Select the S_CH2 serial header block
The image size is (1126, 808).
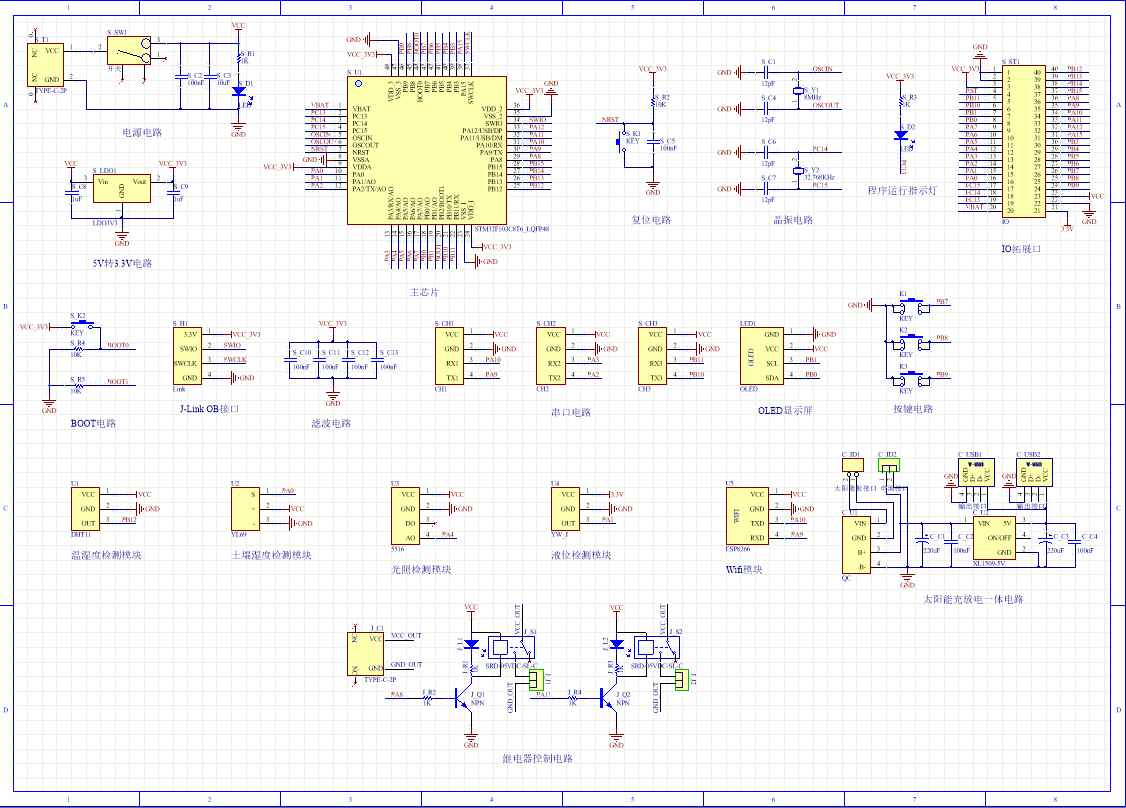(x=552, y=356)
